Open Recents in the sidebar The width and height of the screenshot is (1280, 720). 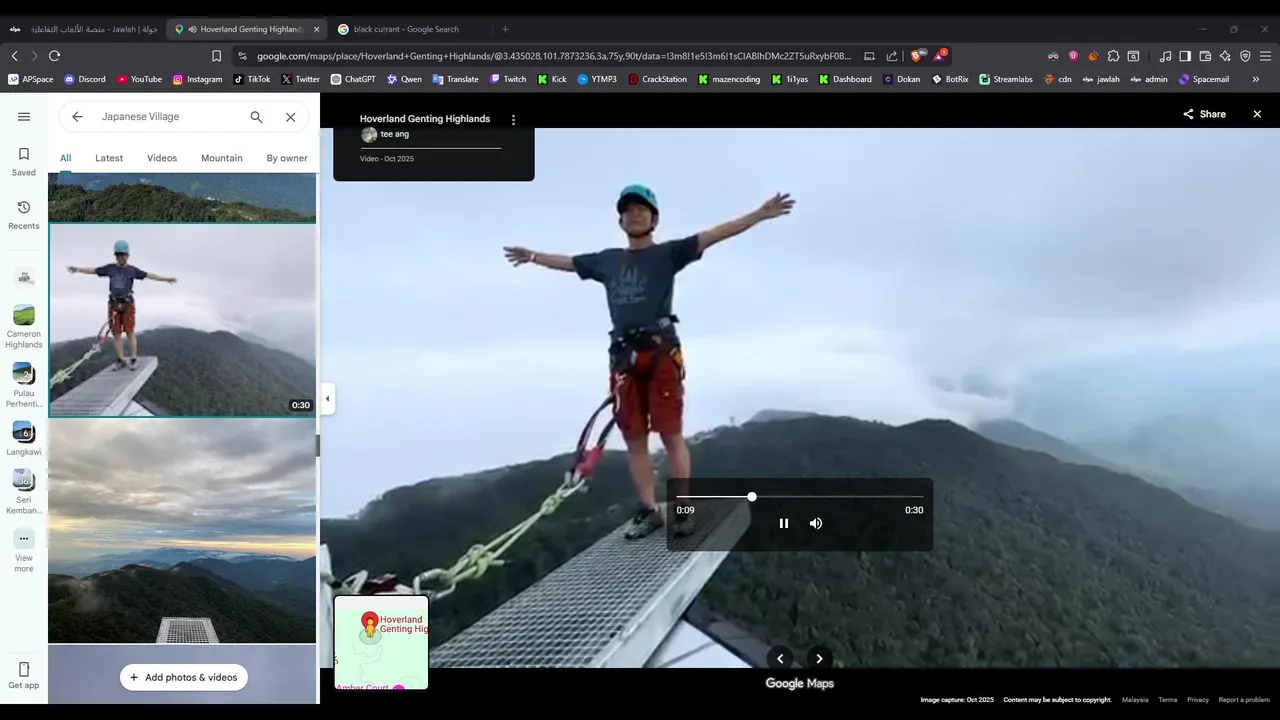click(24, 214)
